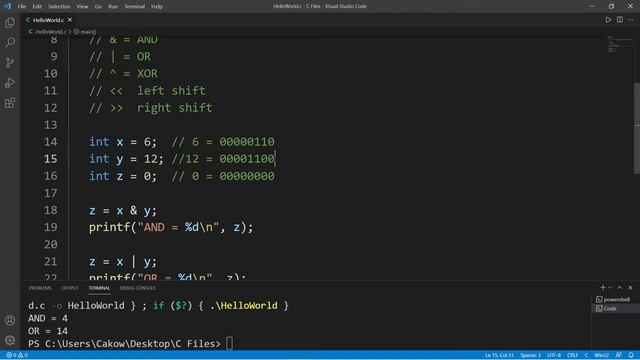The height and width of the screenshot is (360, 640).
Task: Click the "// << left shift" comment
Action: coord(147,91)
